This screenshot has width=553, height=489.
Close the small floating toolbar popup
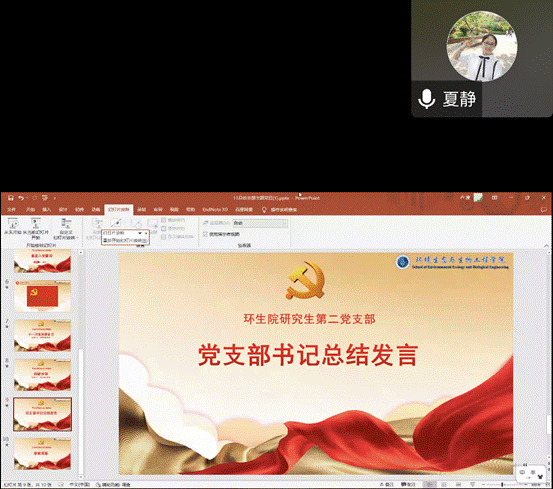[x=146, y=233]
